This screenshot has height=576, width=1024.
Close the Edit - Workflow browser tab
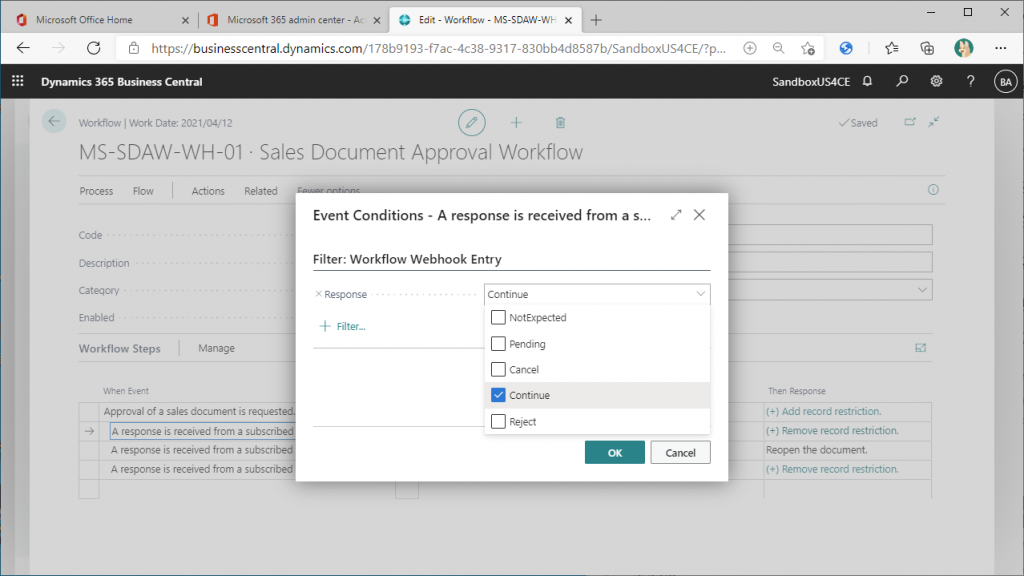(568, 20)
